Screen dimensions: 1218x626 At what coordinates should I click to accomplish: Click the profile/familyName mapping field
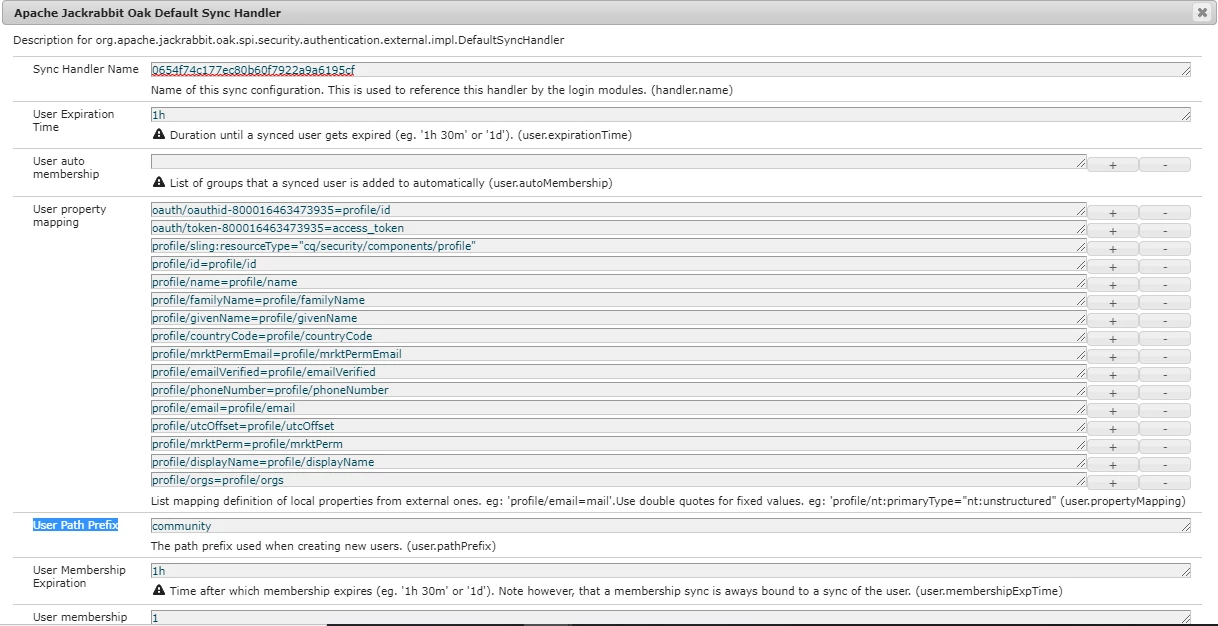click(x=619, y=300)
